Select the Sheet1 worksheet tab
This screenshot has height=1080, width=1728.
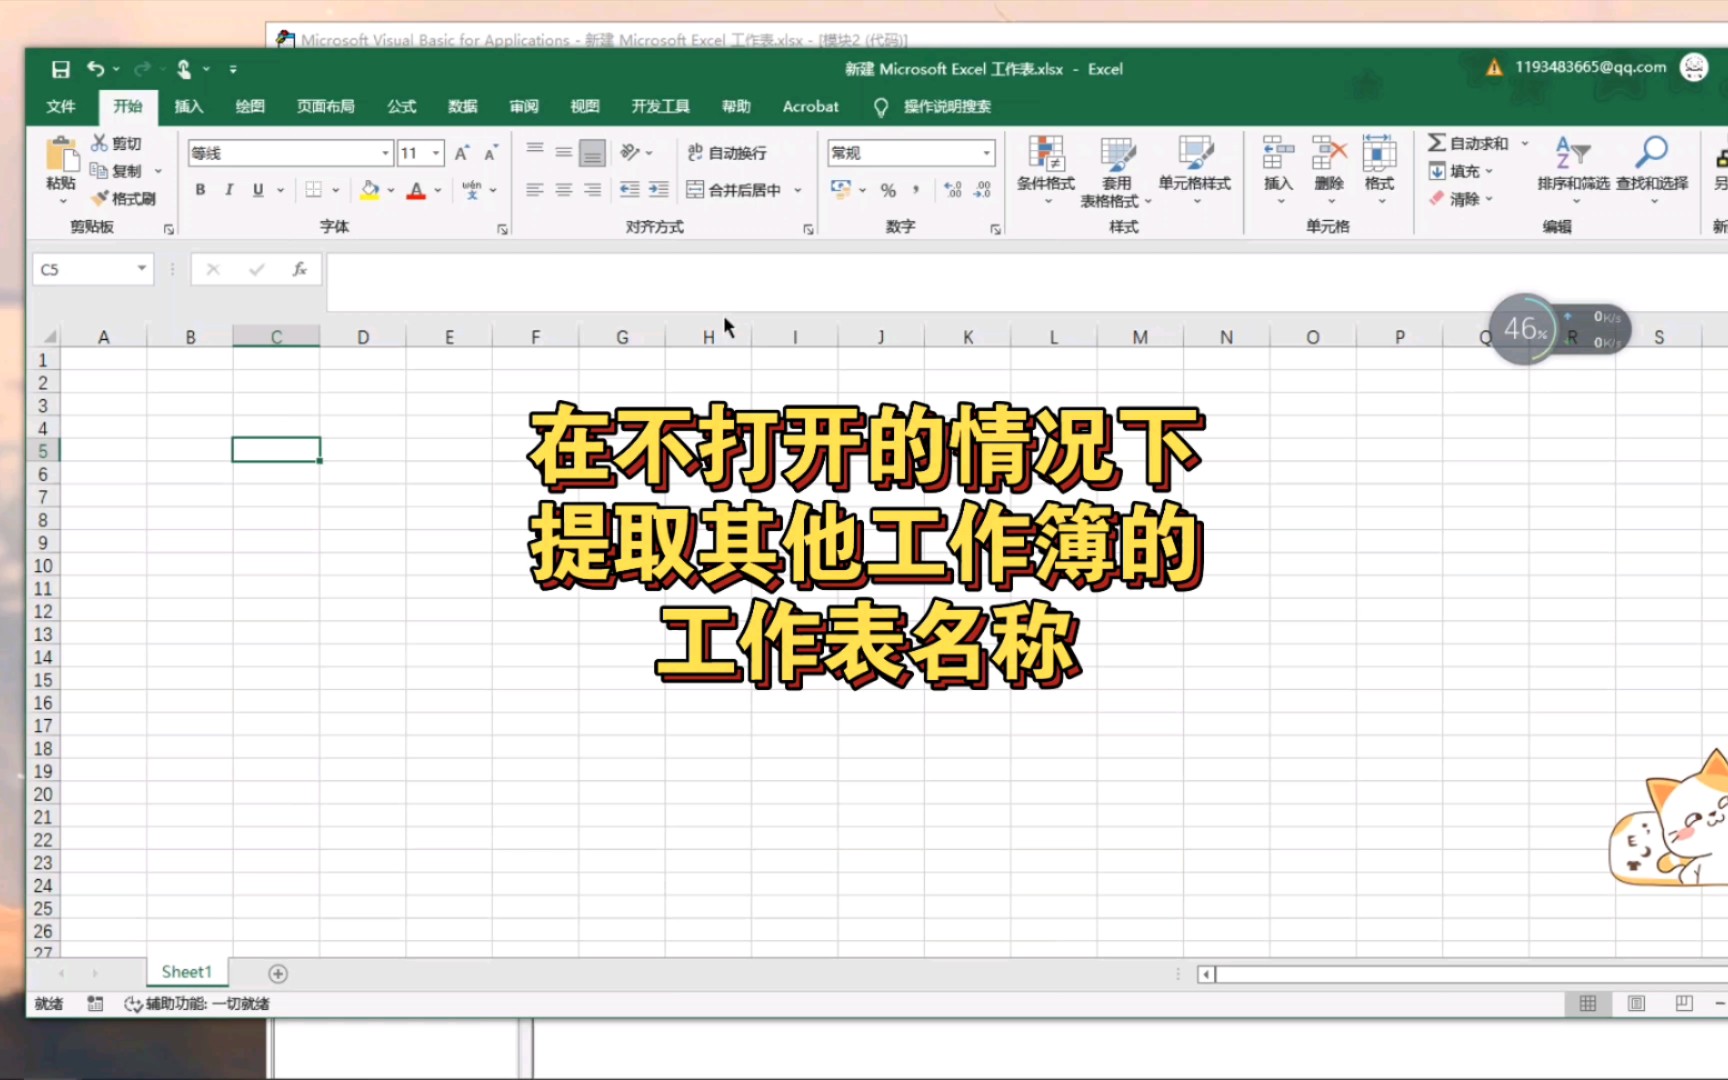coord(187,971)
